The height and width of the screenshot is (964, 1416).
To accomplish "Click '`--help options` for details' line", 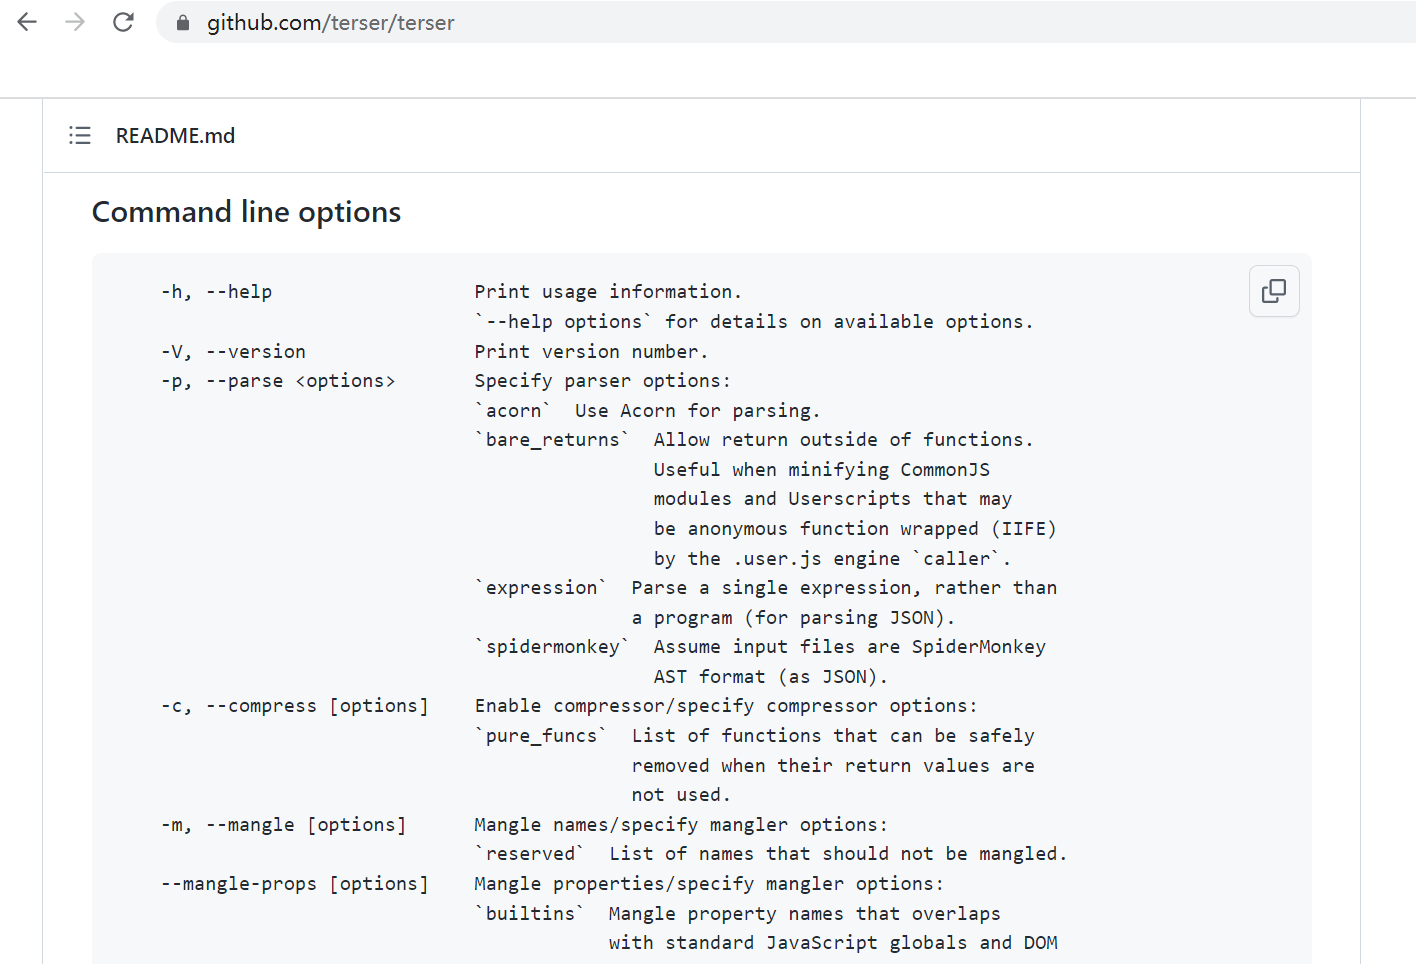I will pyautogui.click(x=754, y=322).
